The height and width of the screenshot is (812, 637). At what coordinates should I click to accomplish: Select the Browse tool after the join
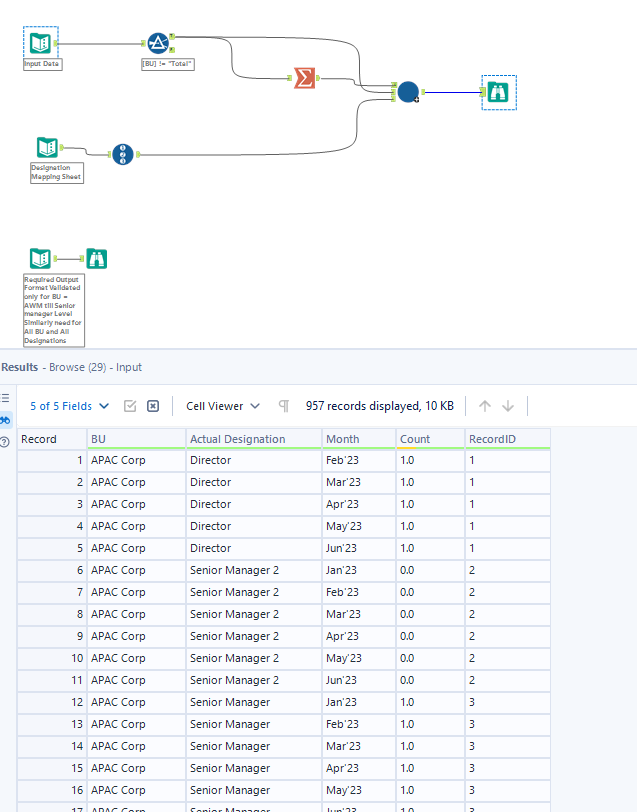[x=498, y=93]
